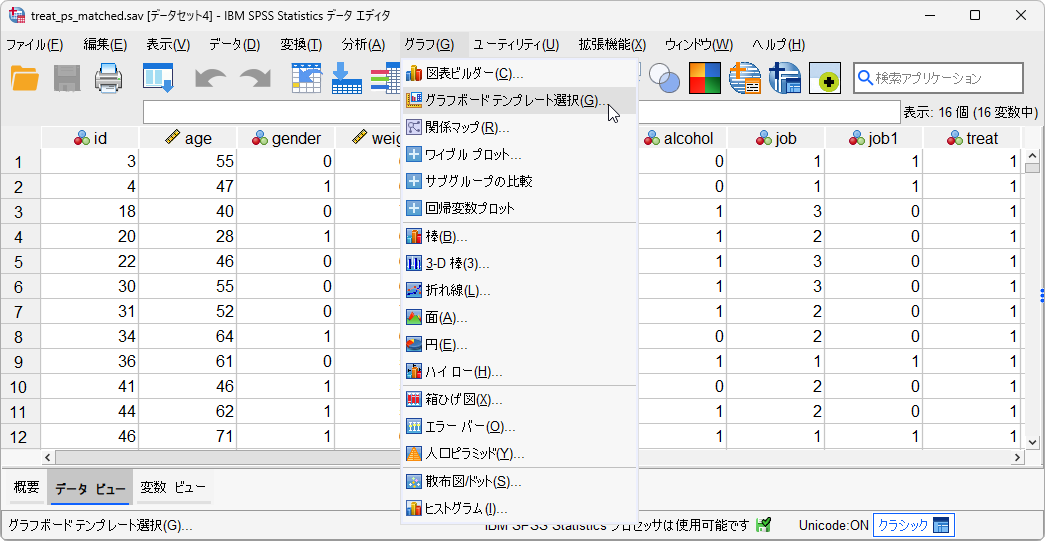Click the 円(E) pie chart icon
Screen dimensions: 1045x541
(414, 345)
